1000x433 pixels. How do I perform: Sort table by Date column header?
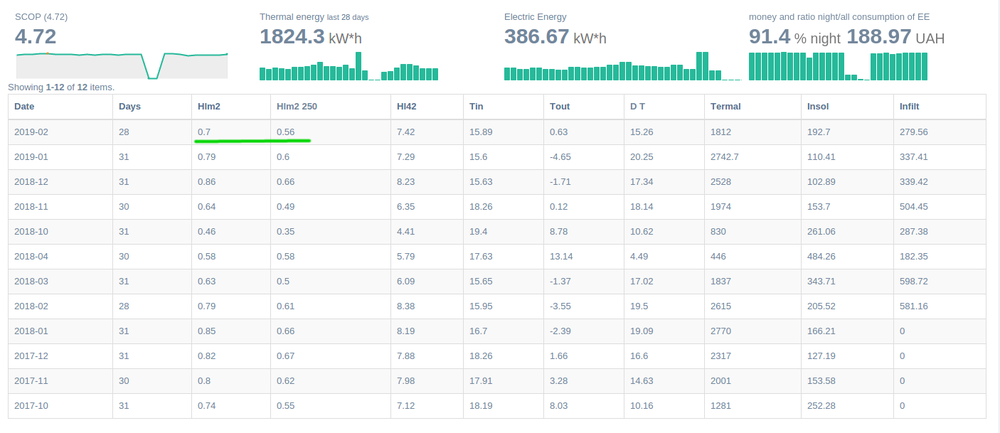click(x=24, y=106)
